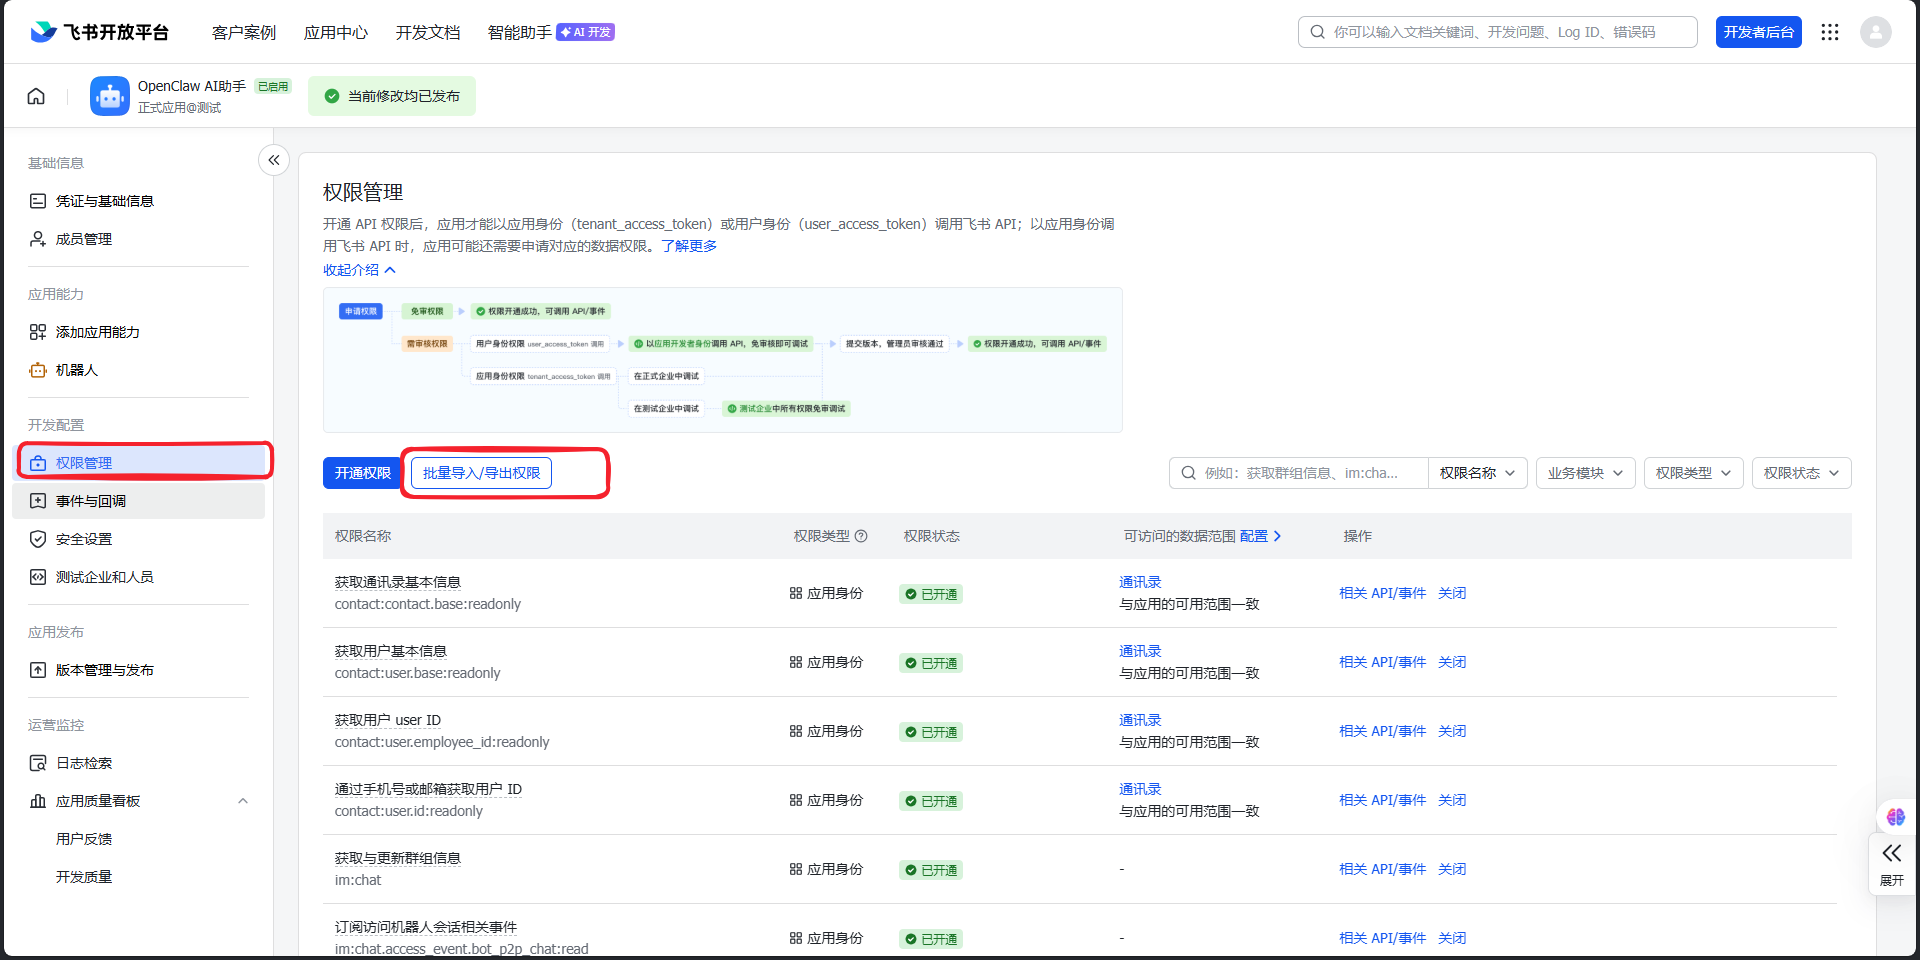Image resolution: width=1920 pixels, height=960 pixels.
Task: Click the 开通权限 button
Action: [362, 473]
